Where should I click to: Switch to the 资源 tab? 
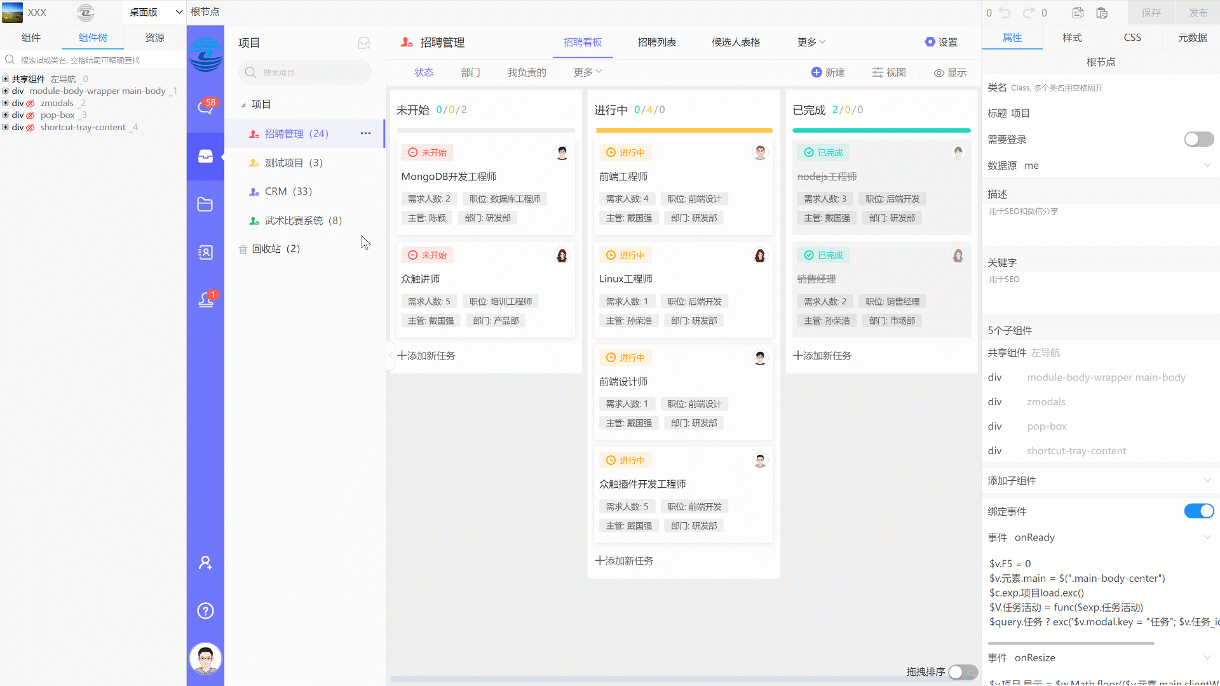155,37
